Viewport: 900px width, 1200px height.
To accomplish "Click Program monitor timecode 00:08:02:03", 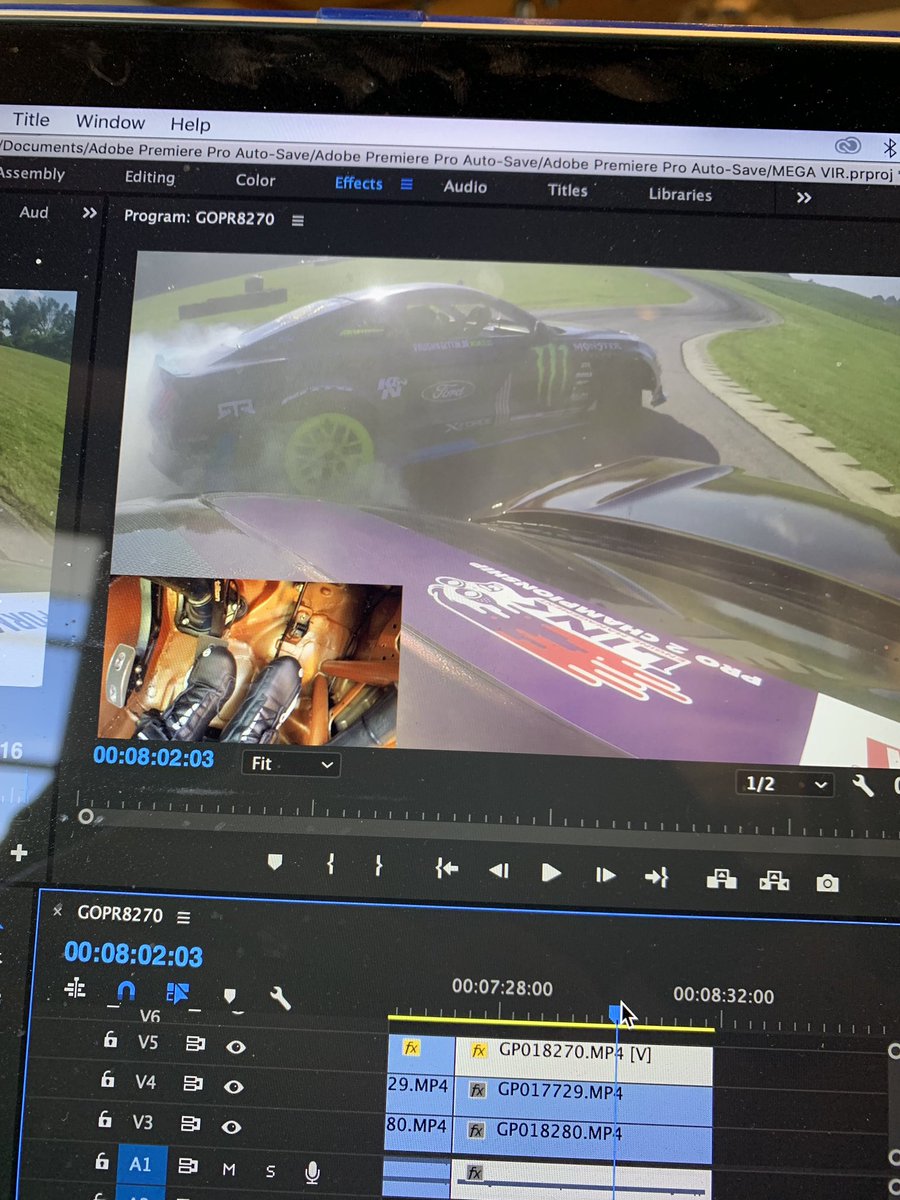I will [153, 757].
